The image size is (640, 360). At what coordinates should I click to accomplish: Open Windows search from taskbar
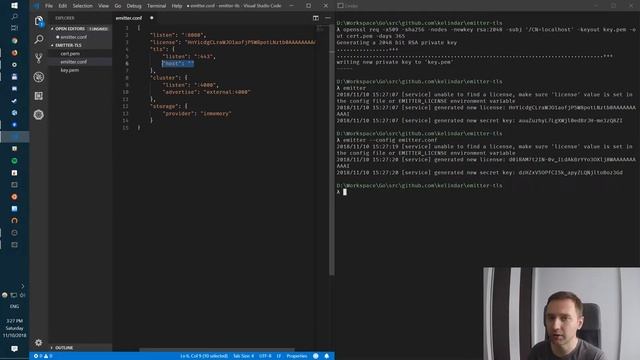14,17
